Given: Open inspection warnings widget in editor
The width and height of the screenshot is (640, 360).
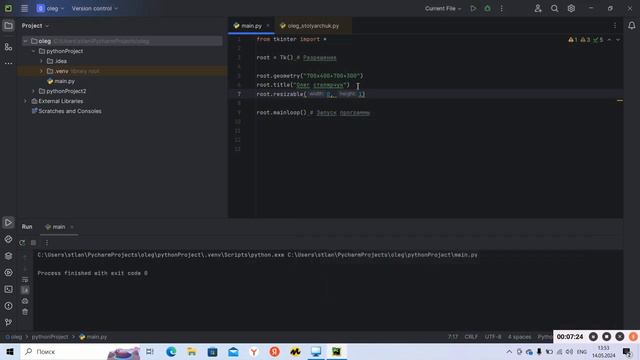Looking at the screenshot, I should click(x=586, y=40).
